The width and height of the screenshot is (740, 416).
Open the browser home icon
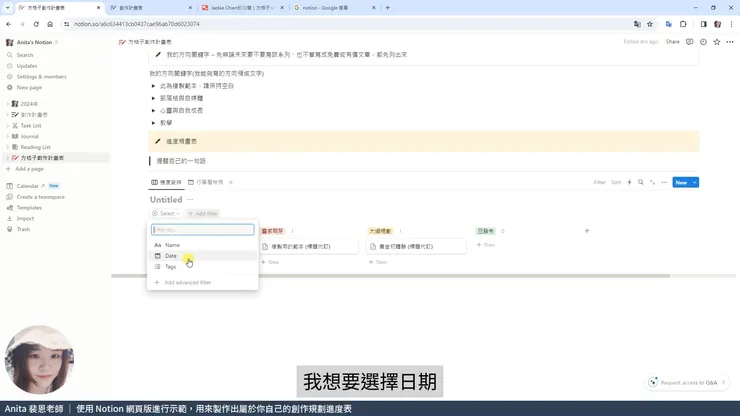tap(50, 24)
